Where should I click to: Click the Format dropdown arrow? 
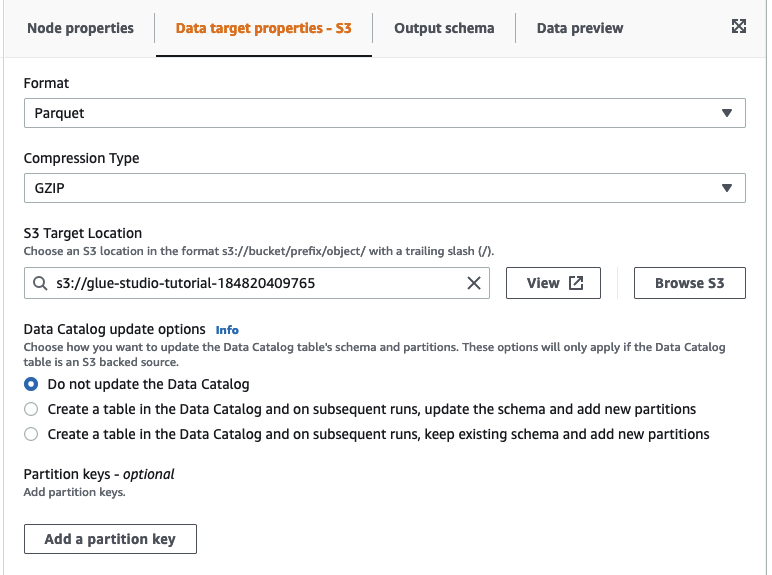[x=727, y=113]
